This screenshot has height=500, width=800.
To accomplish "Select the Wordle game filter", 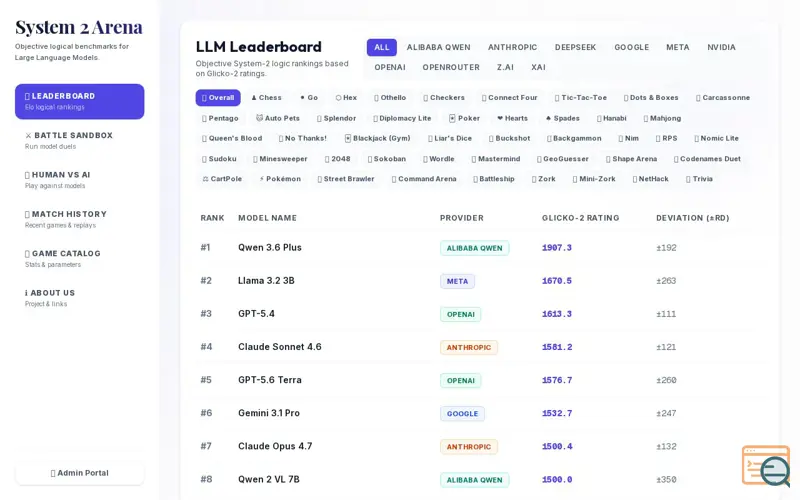I will click(438, 159).
